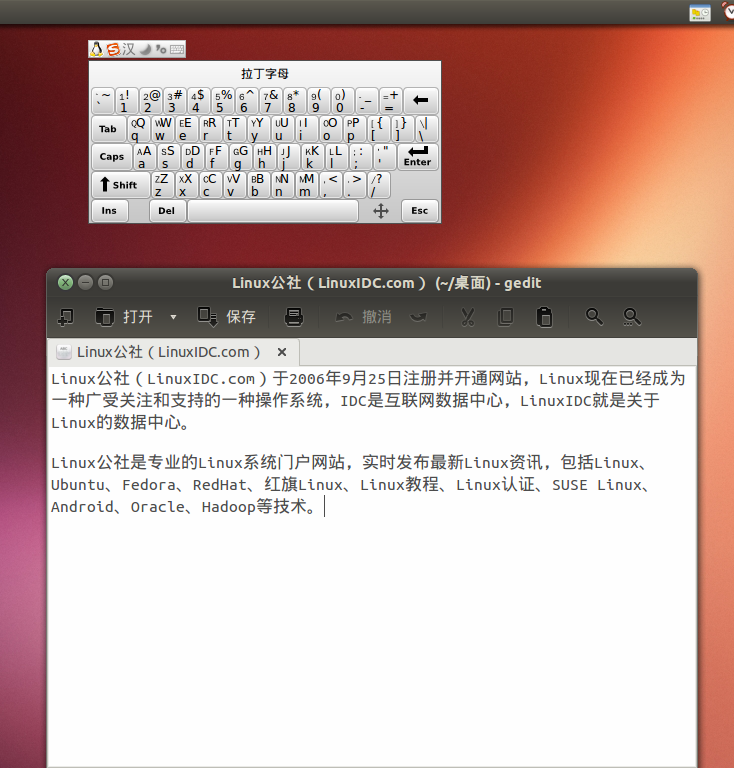The height and width of the screenshot is (768, 734).
Task: Click the 保存 save button
Action: tap(226, 316)
